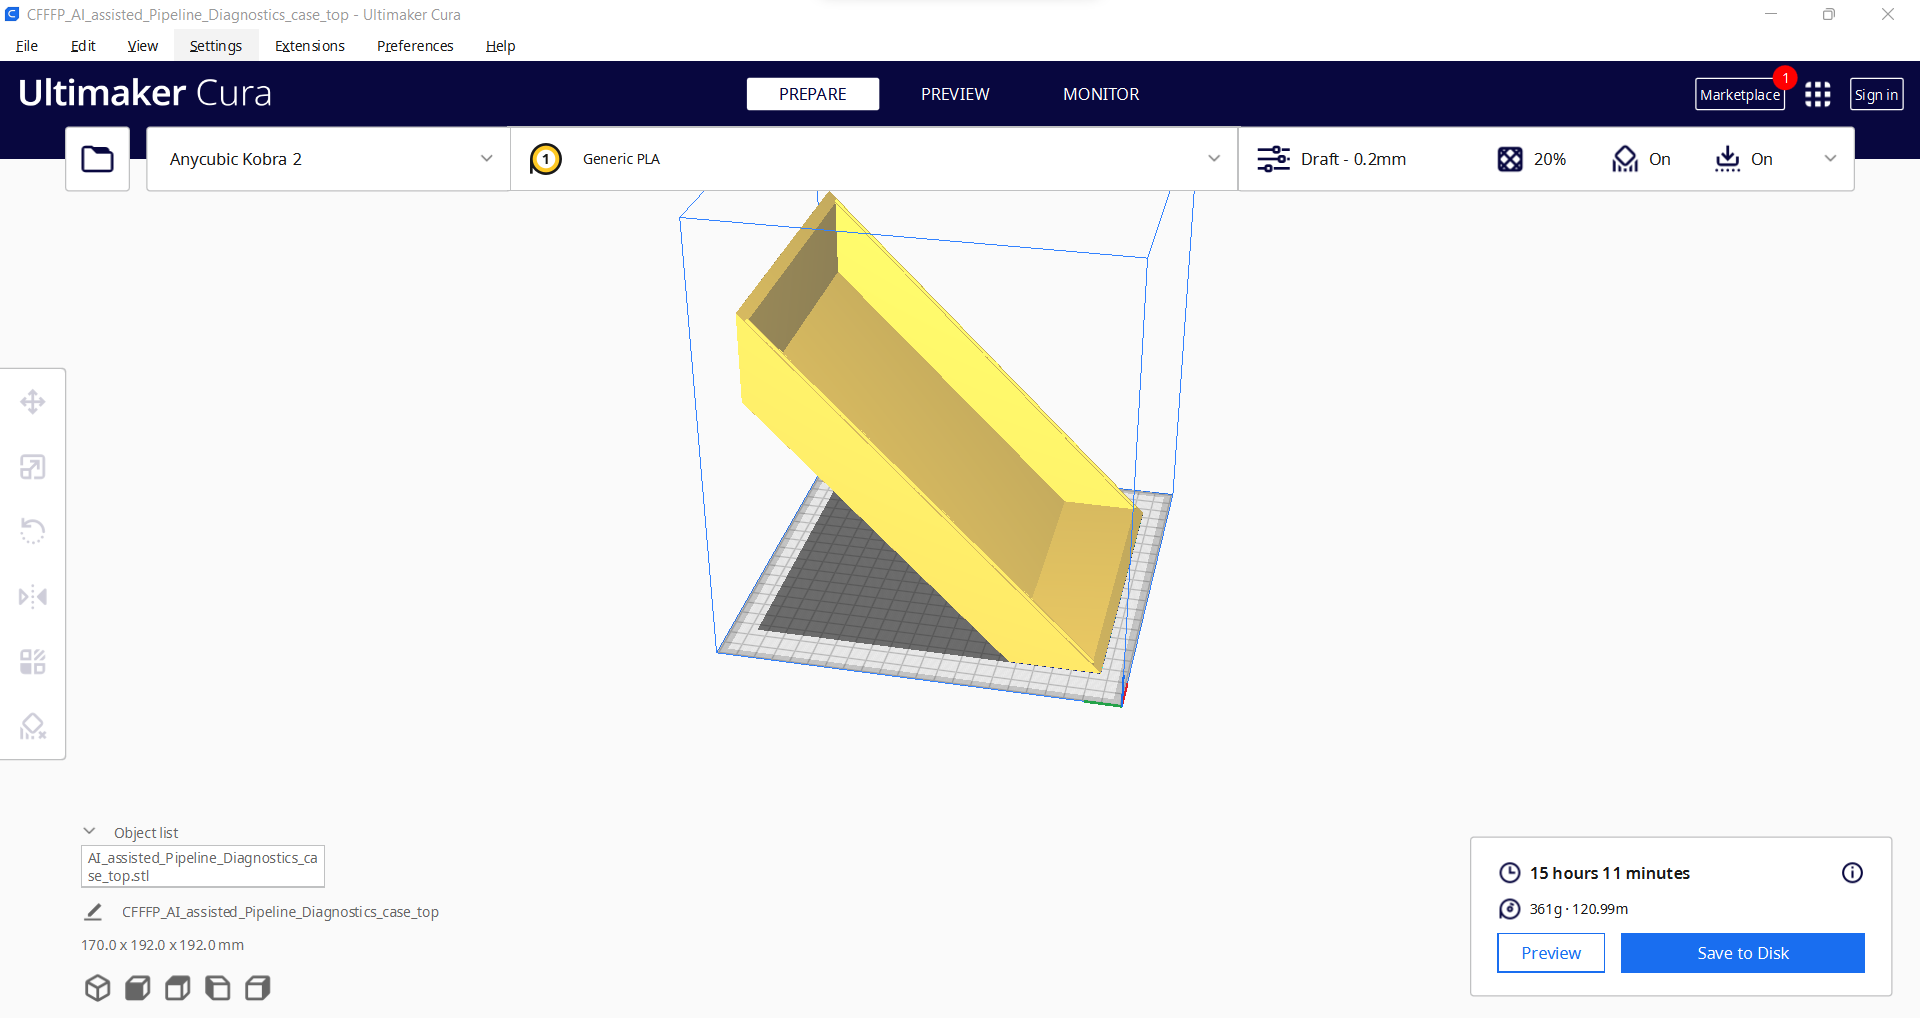Open the Extensions menu
The height and width of the screenshot is (1018, 1920).
[309, 46]
